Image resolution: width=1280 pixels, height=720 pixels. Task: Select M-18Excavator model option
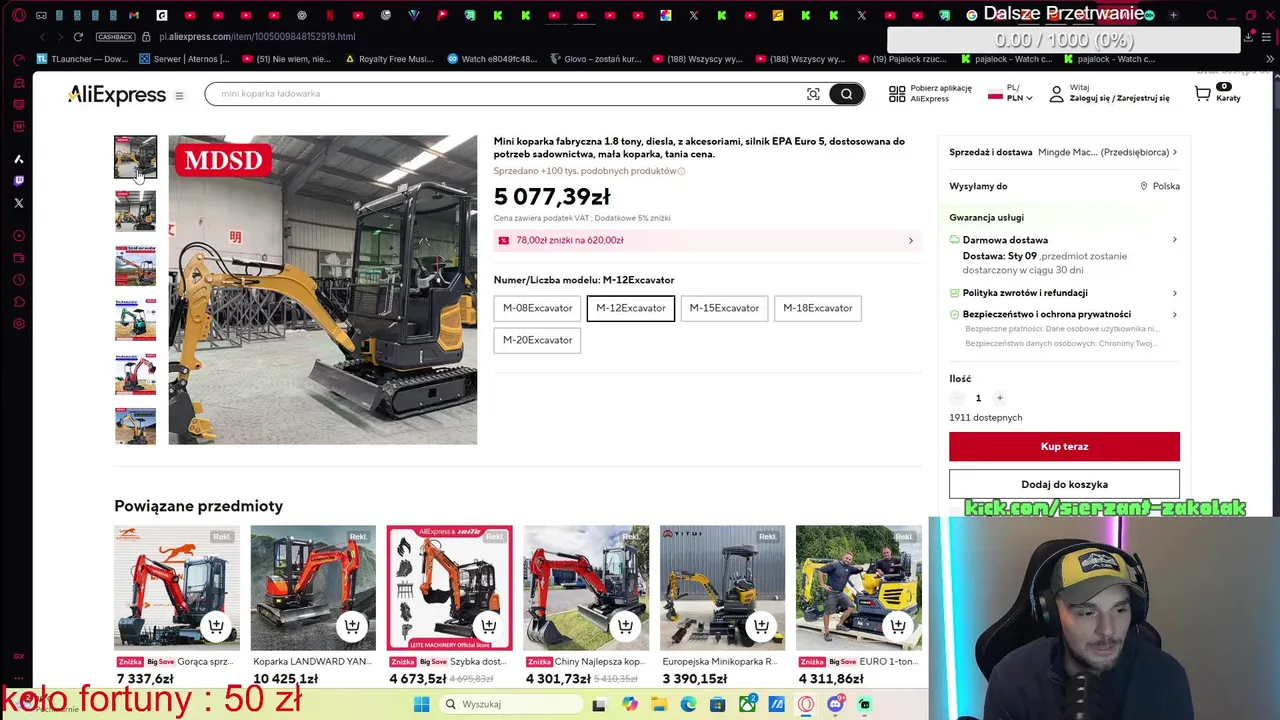[818, 308]
